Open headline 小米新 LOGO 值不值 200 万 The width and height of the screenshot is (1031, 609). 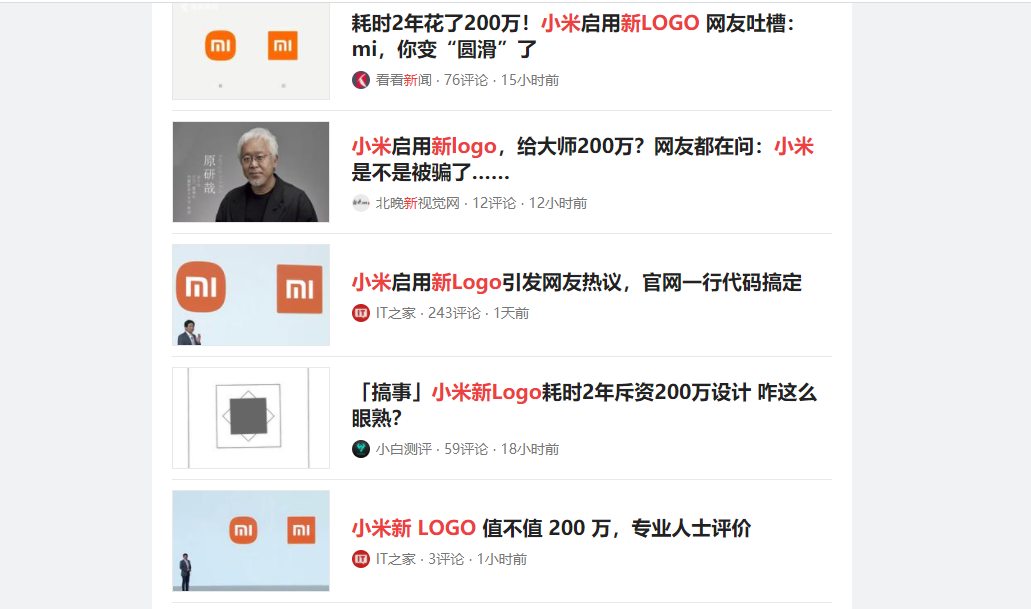pyautogui.click(x=551, y=528)
